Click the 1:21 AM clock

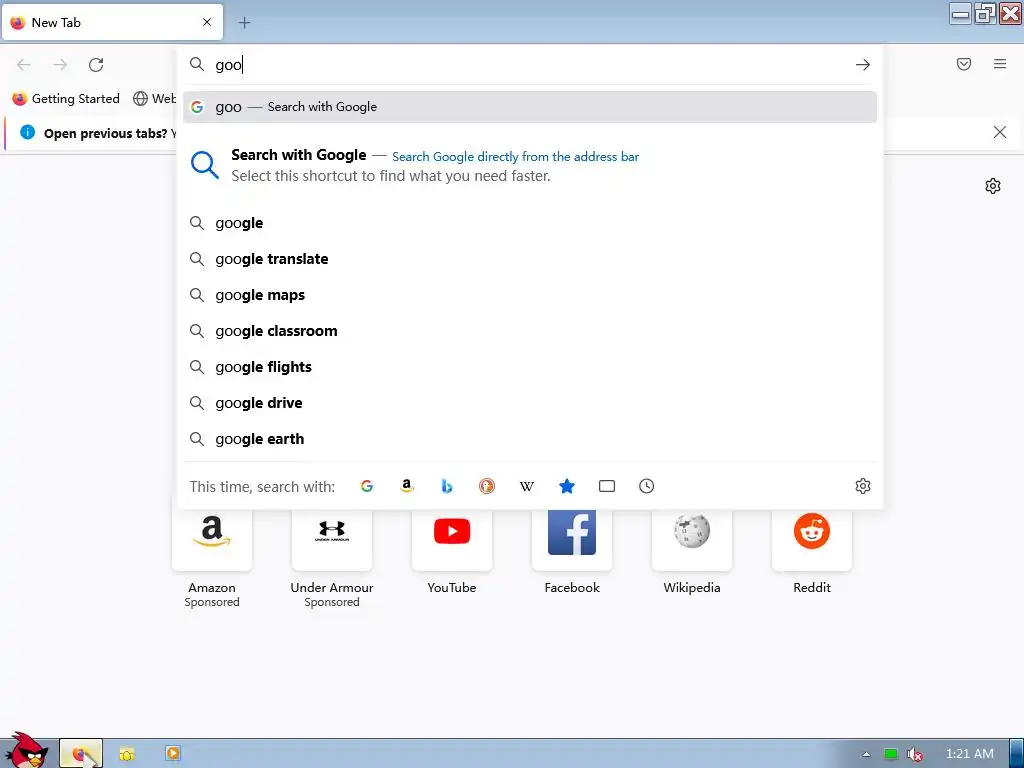(970, 754)
